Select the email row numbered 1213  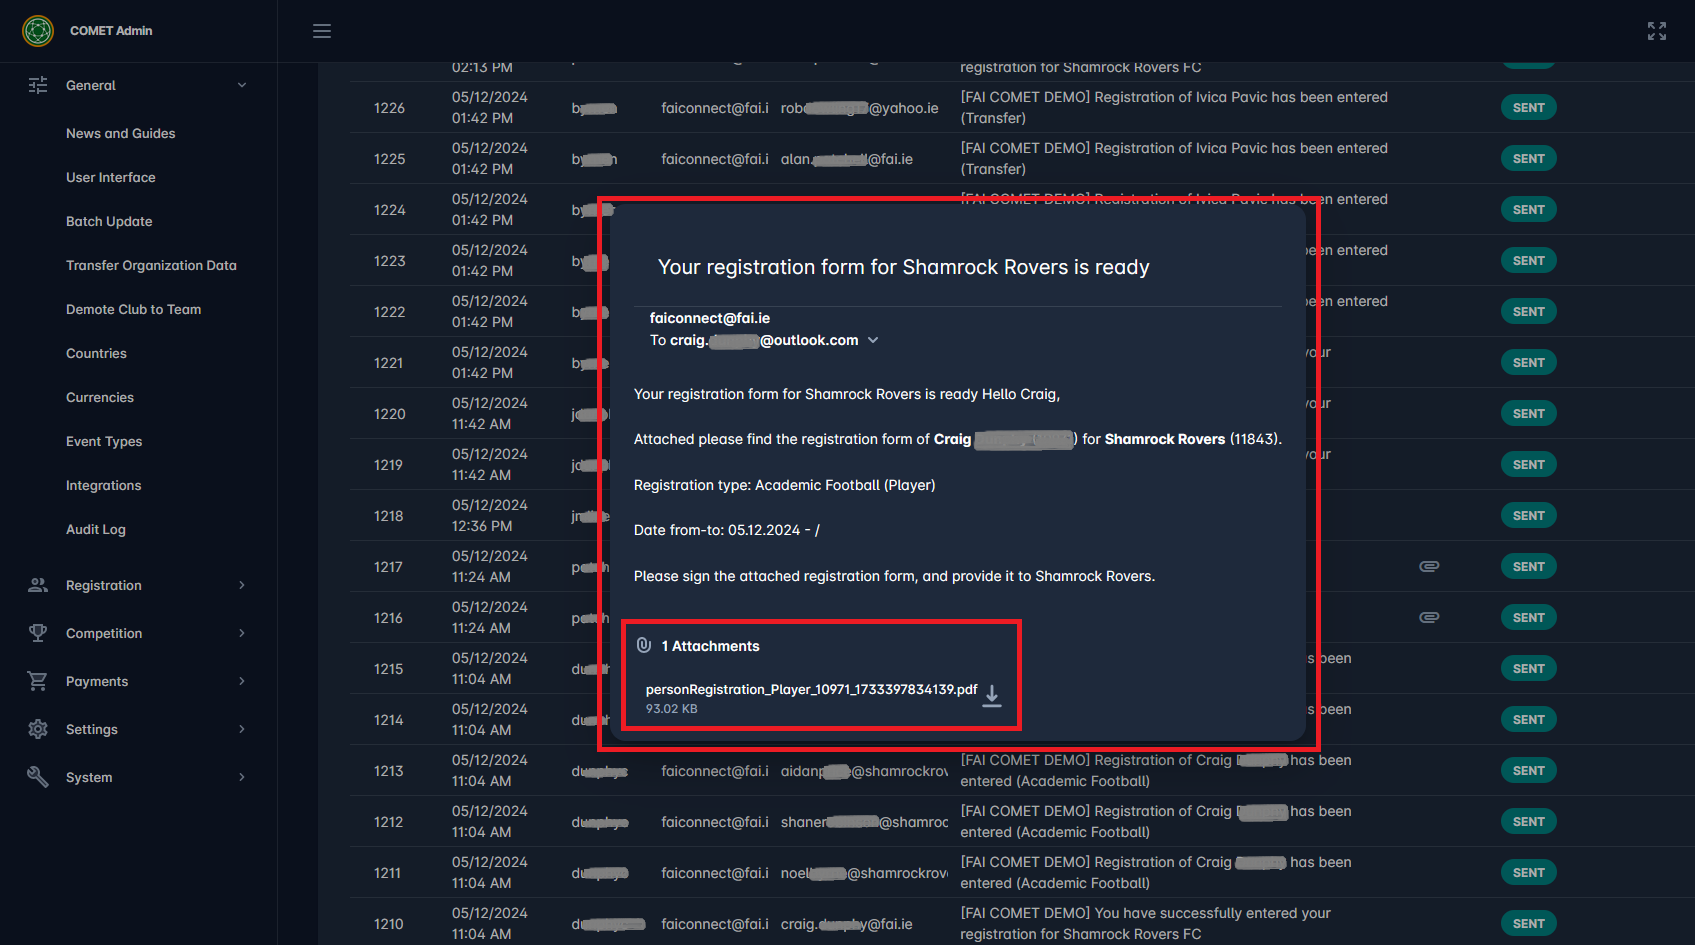[x=389, y=771]
